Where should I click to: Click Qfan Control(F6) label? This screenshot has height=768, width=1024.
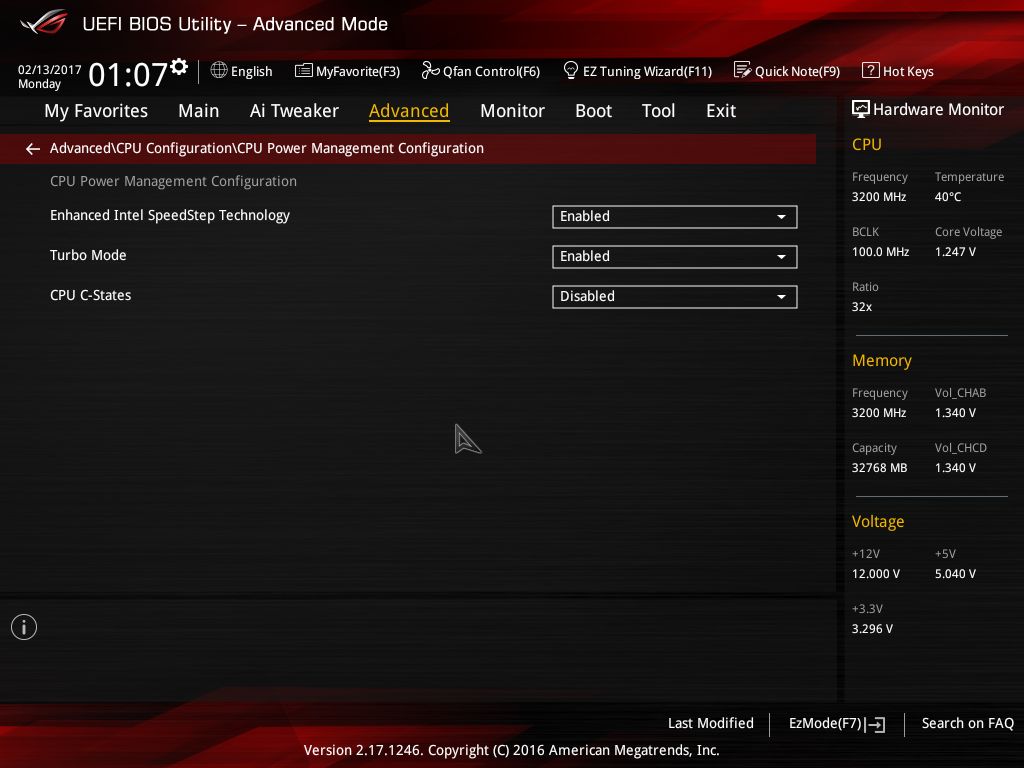tap(492, 71)
